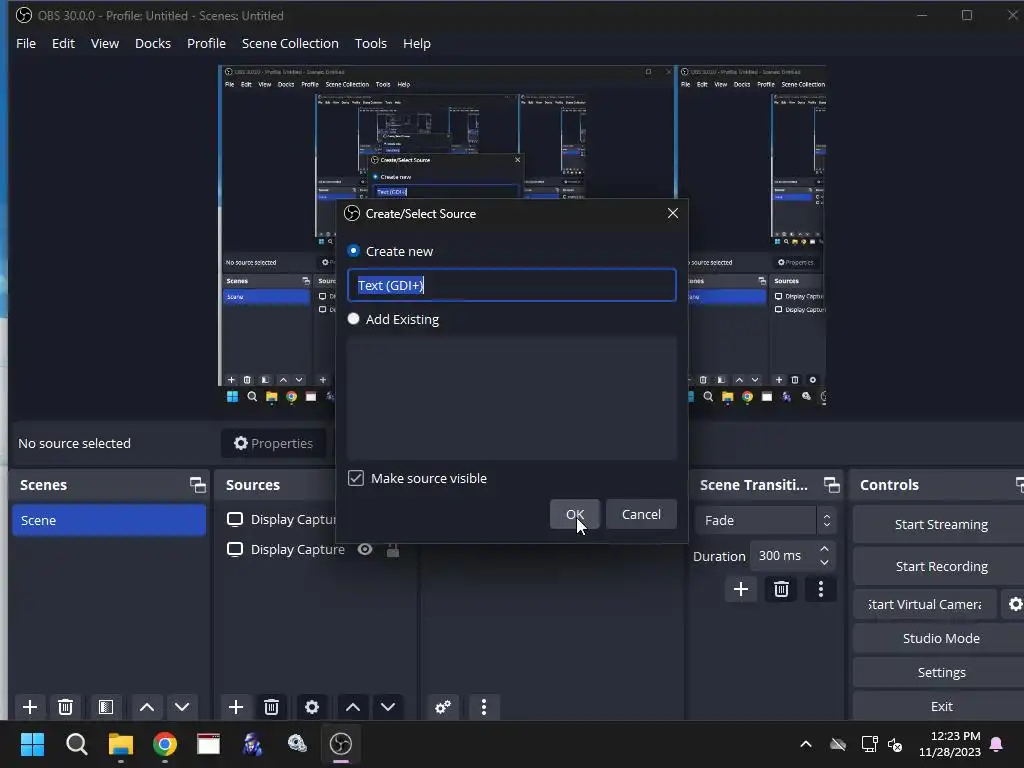Open audio mixer three-dot menu
This screenshot has height=768, width=1024.
point(484,707)
